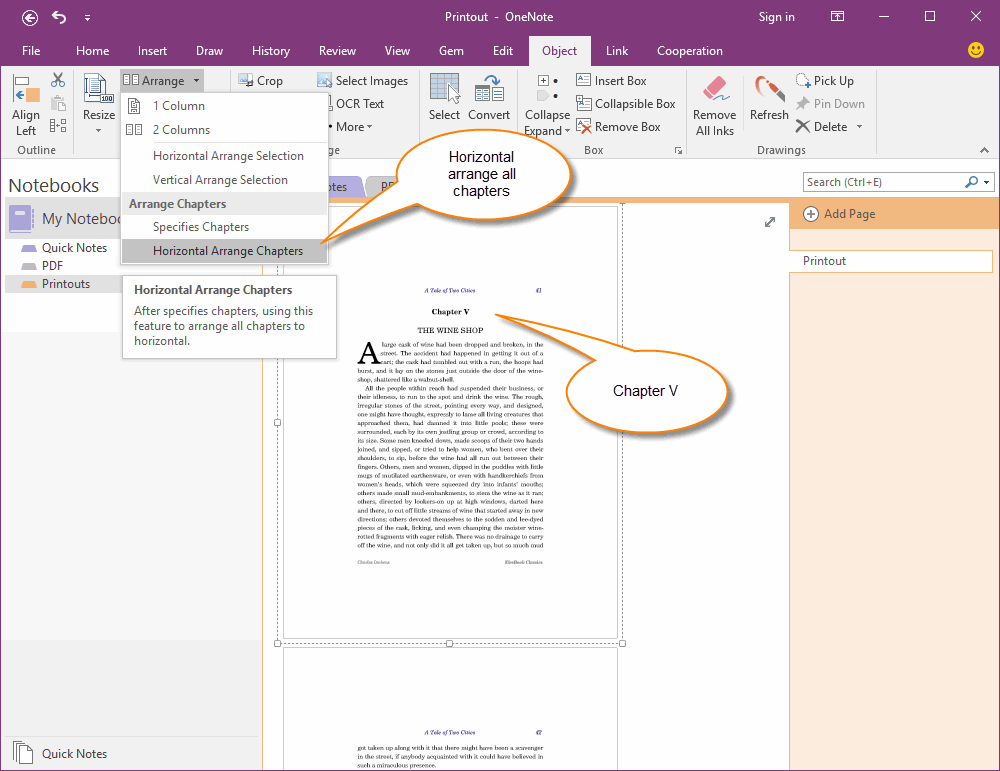Collapse the ribbon with chevron
The width and height of the screenshot is (1000, 771).
[984, 151]
